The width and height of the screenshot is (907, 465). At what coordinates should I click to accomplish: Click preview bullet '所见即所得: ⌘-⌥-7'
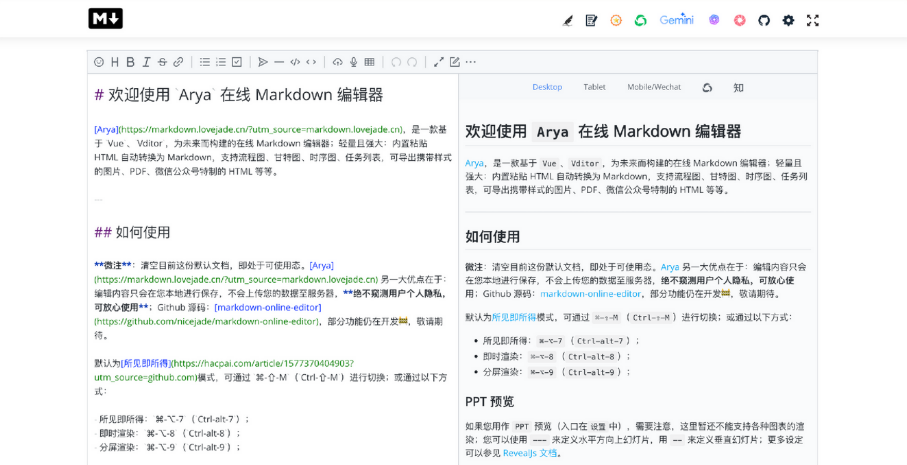tap(562, 341)
